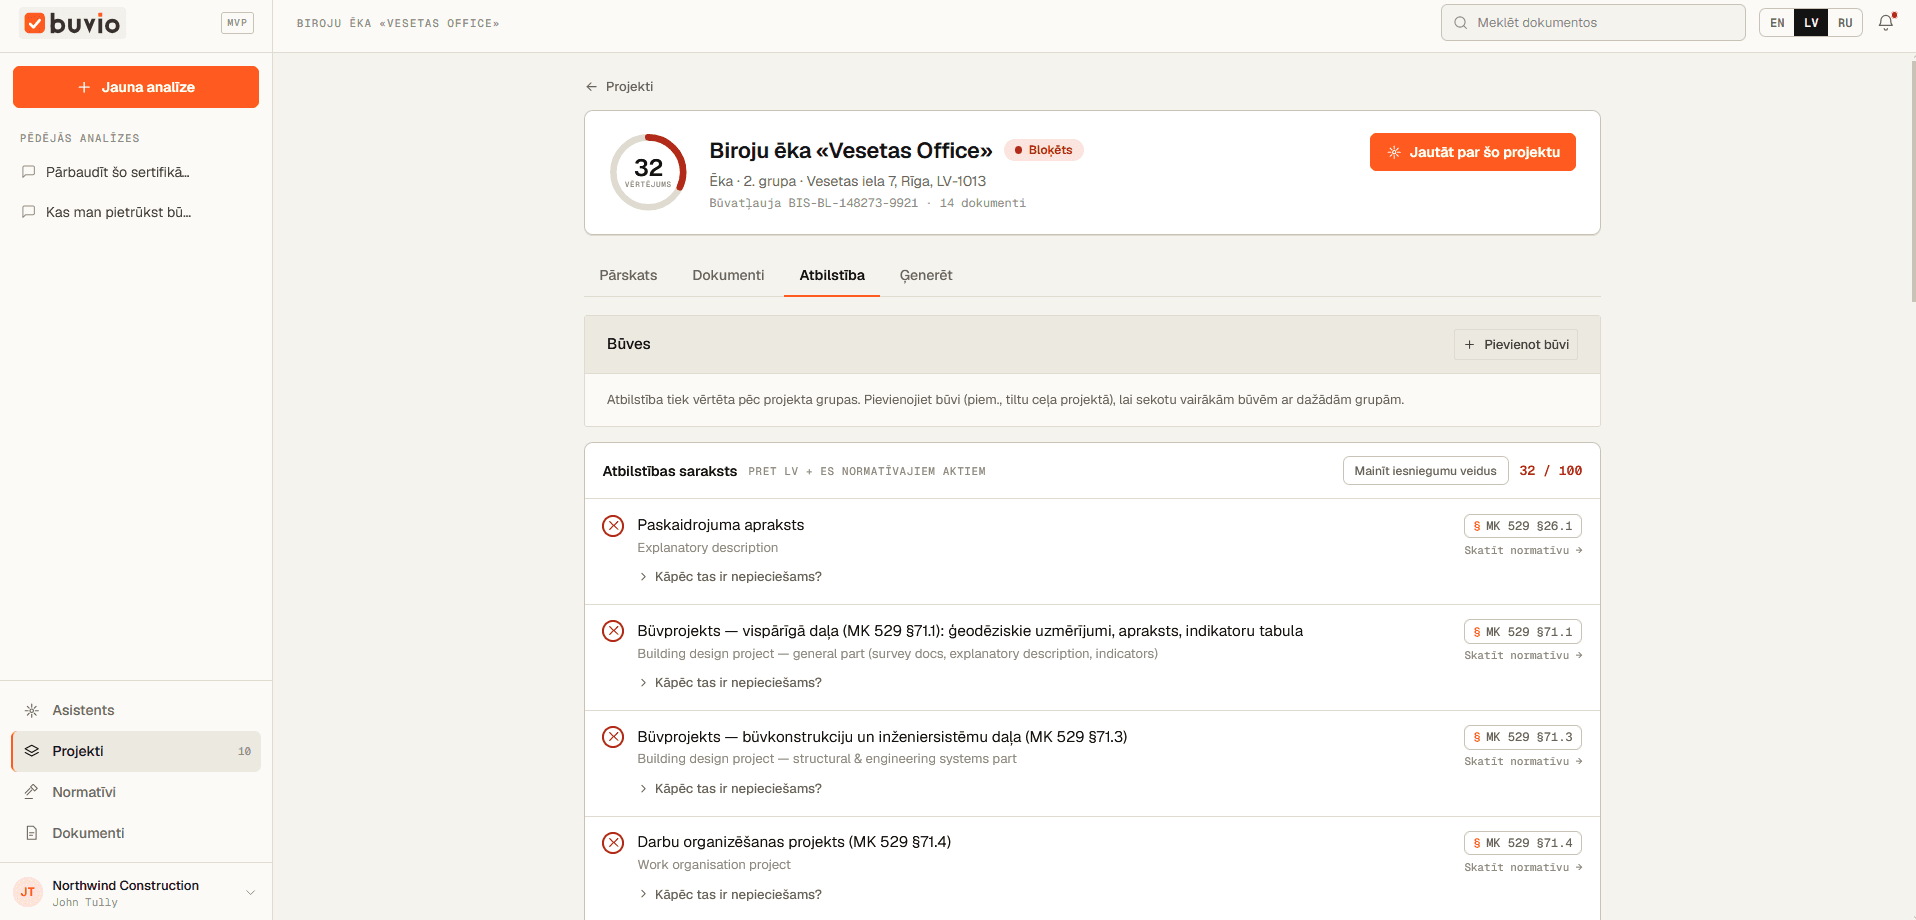Click Skatīt normatīvu under MK 529 §26.1
Viewport: 1916px width, 920px height.
[1523, 551]
